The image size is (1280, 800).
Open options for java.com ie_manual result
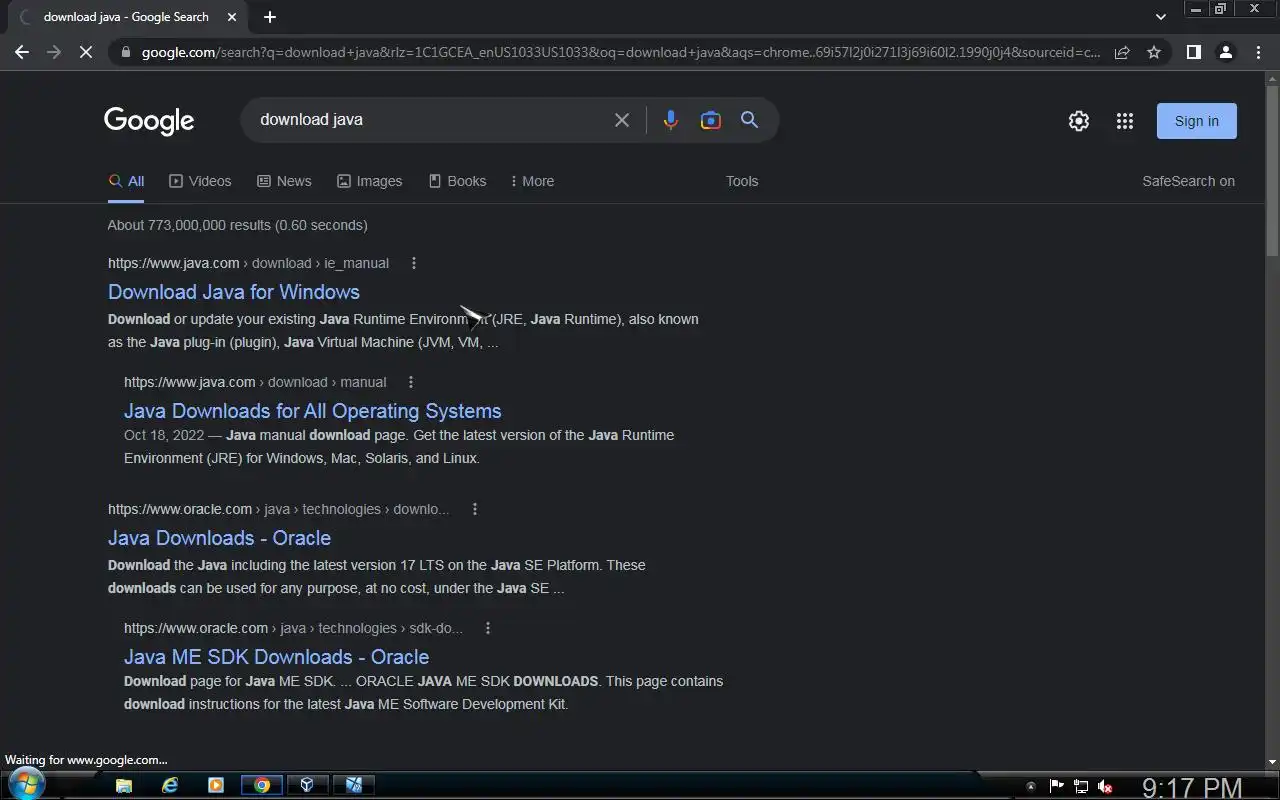tap(413, 263)
